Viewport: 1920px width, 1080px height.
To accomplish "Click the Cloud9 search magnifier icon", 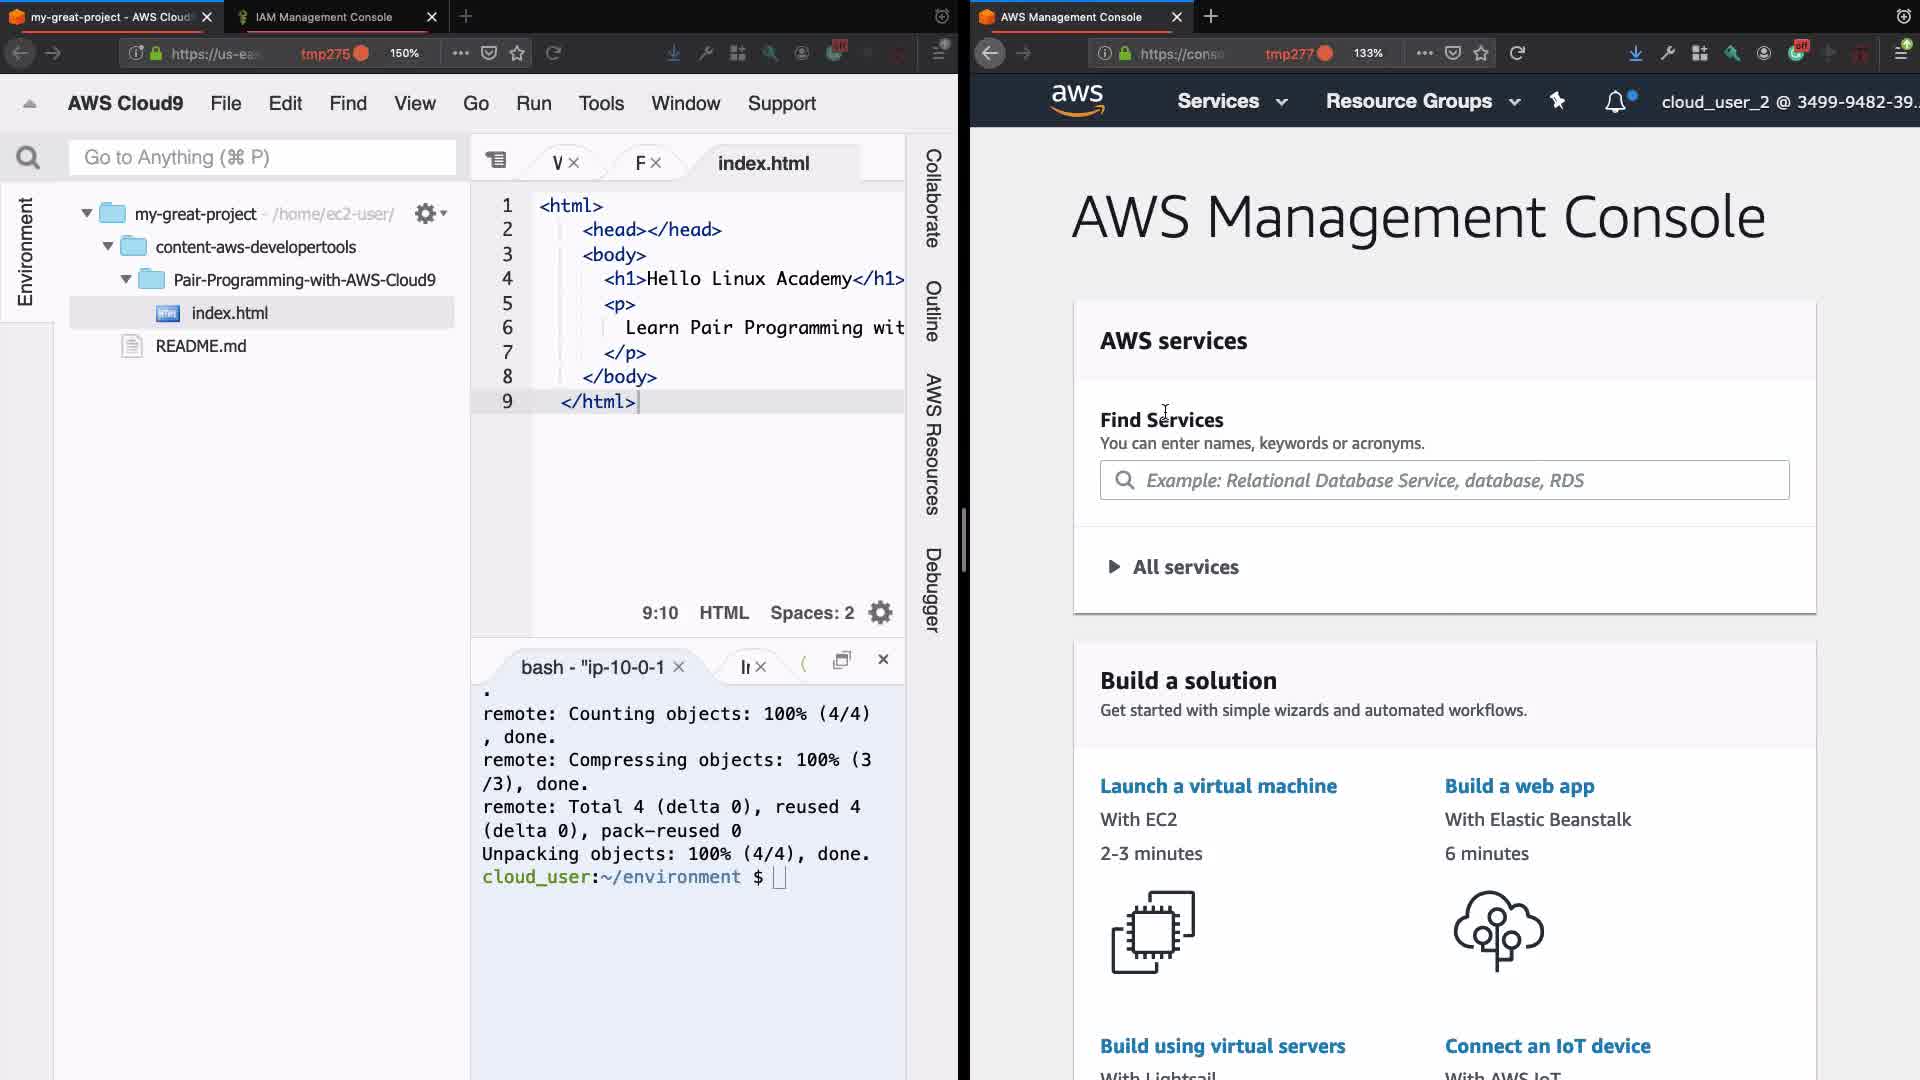I will (x=28, y=157).
